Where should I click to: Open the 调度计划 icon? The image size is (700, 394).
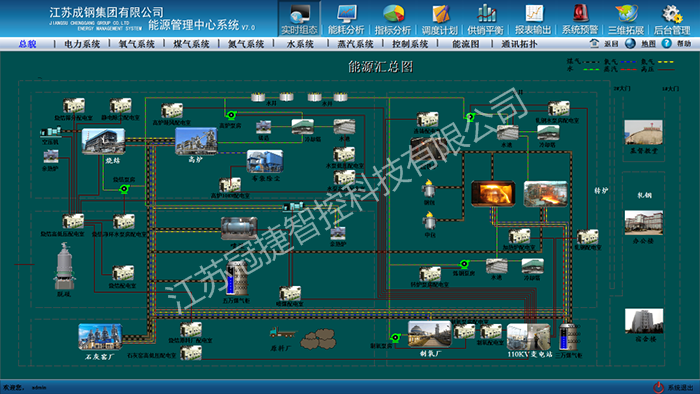click(440, 13)
